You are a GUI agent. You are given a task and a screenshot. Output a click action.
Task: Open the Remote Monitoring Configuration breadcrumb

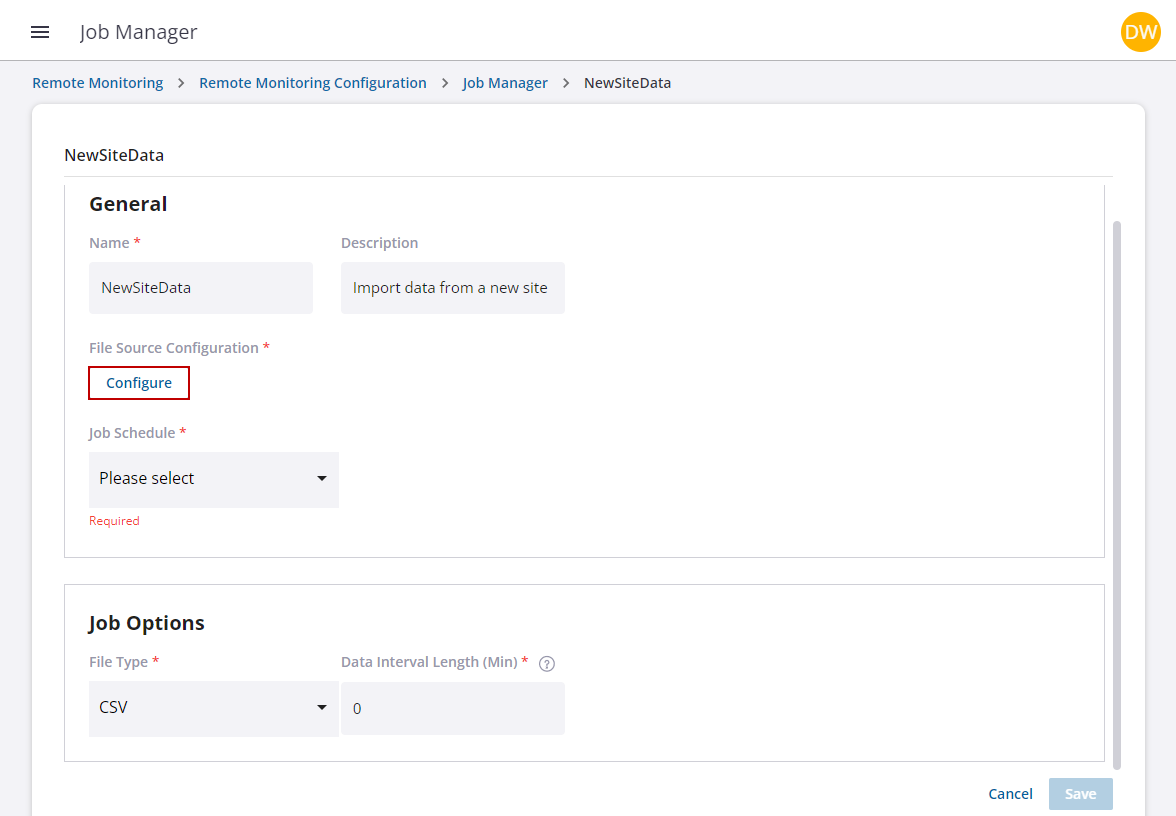pos(312,83)
